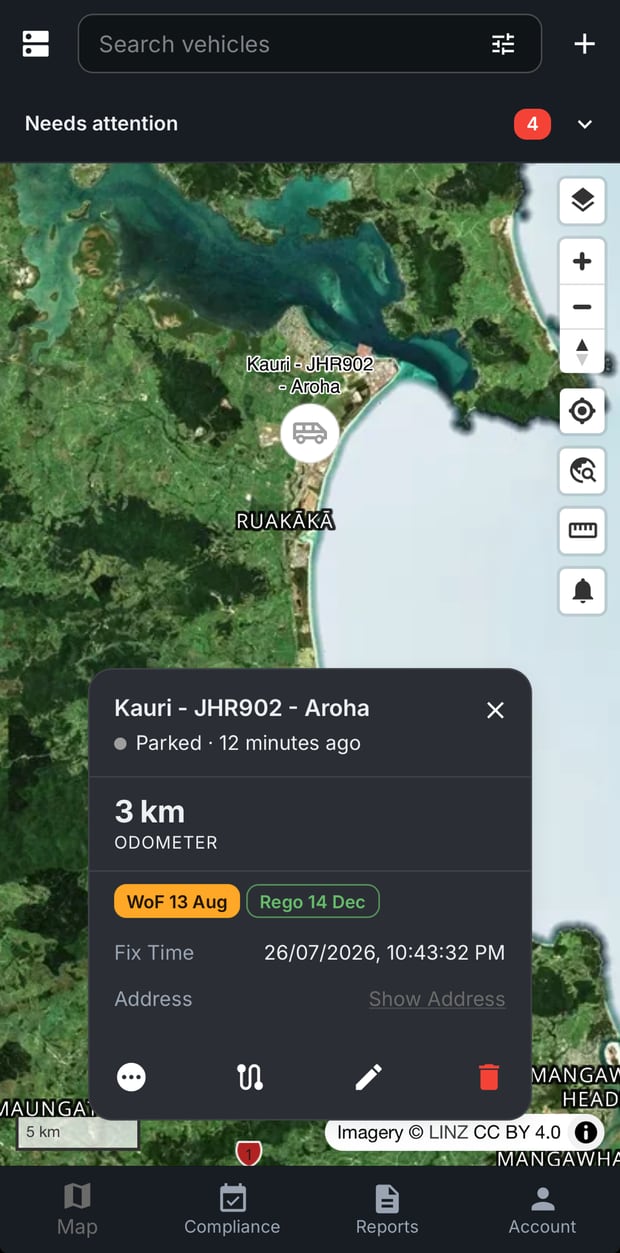The width and height of the screenshot is (620, 1253).
Task: Close the Kauri vehicle popup
Action: 495,710
